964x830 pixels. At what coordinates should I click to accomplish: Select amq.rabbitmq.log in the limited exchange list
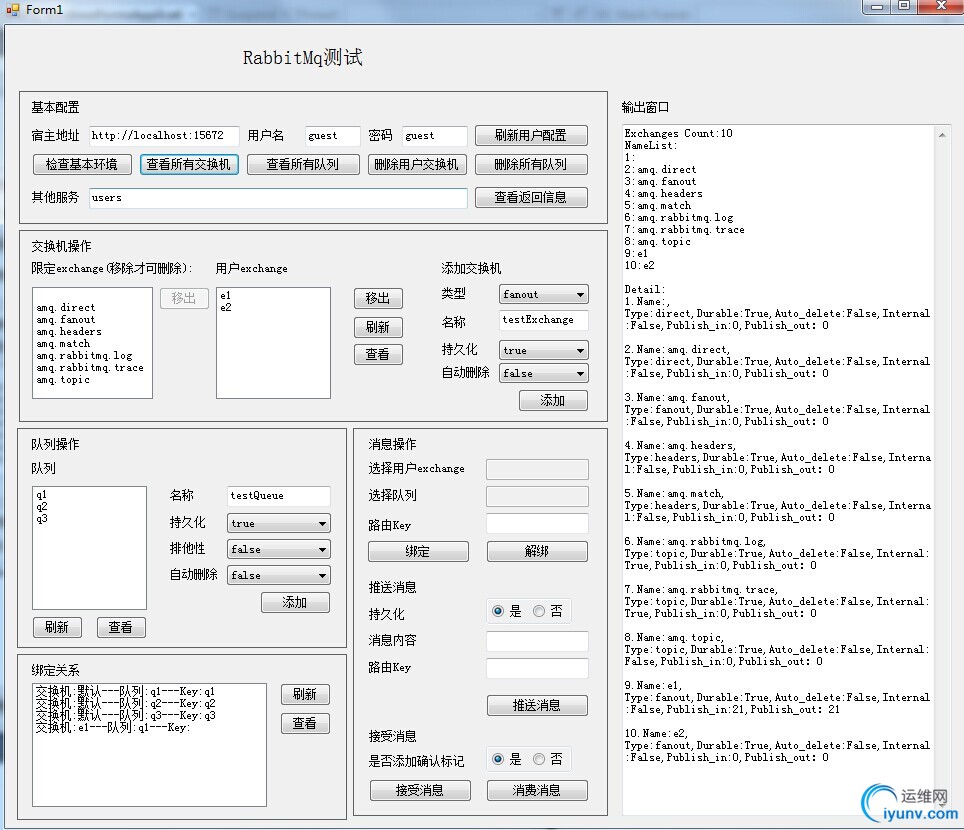point(84,355)
